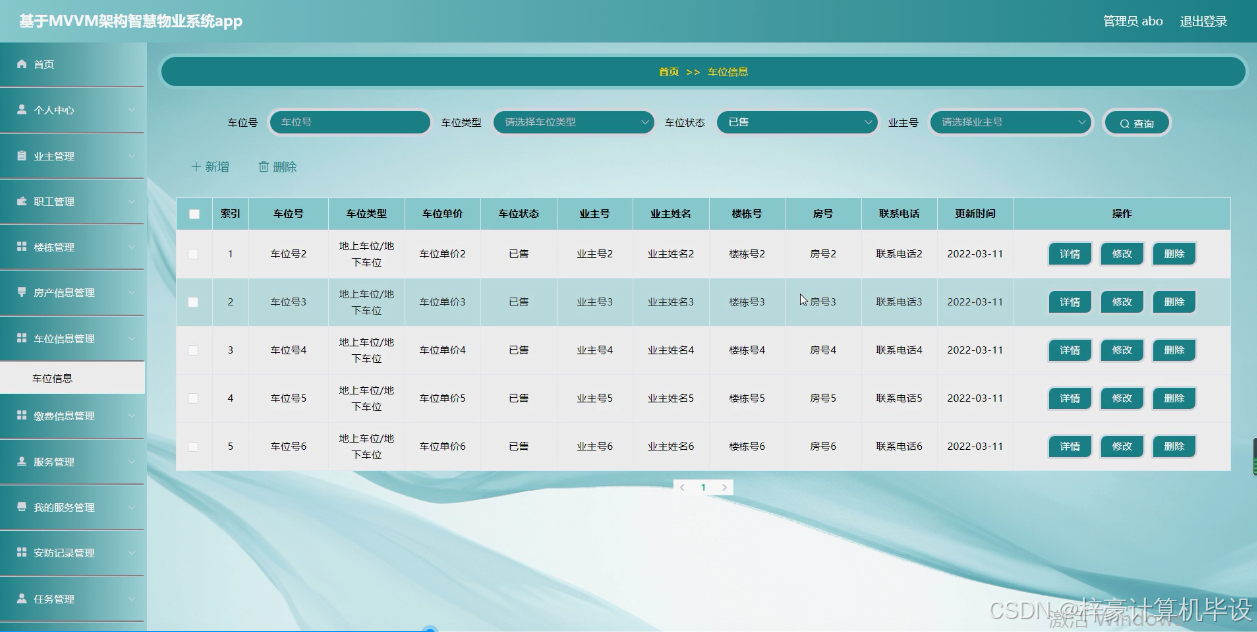Show 详情 for row 车位号6

click(x=1070, y=446)
